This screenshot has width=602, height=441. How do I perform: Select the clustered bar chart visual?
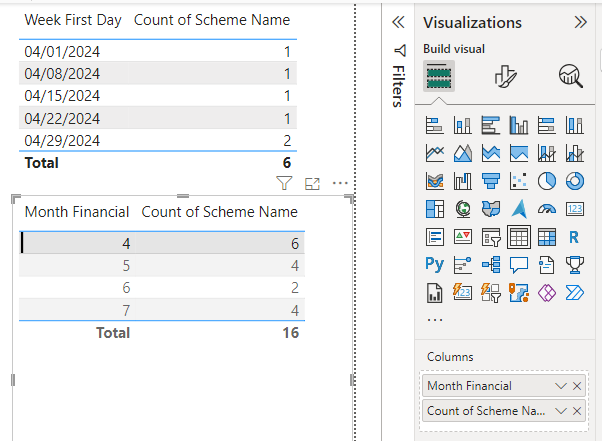pyautogui.click(x=491, y=125)
